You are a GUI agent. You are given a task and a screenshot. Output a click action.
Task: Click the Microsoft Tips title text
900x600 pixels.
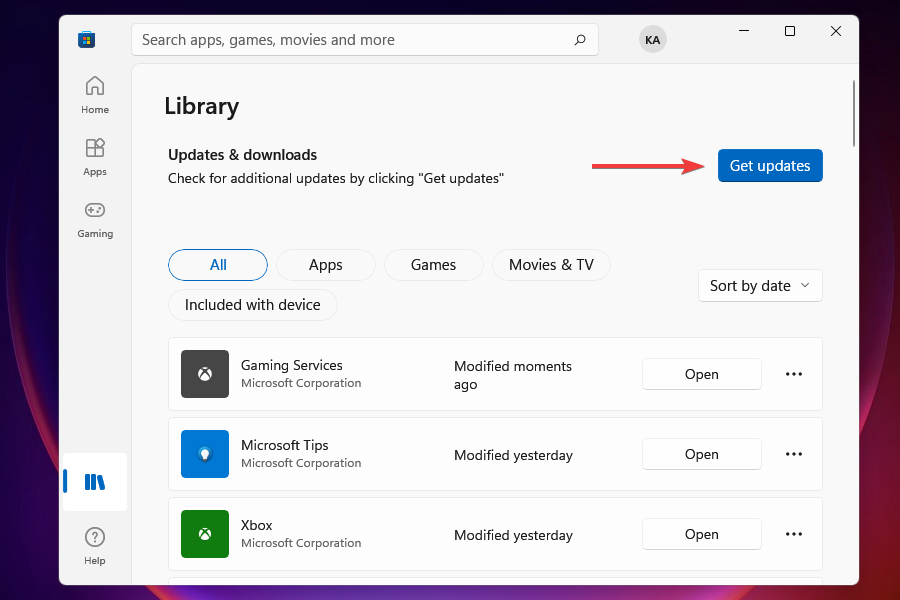[285, 445]
